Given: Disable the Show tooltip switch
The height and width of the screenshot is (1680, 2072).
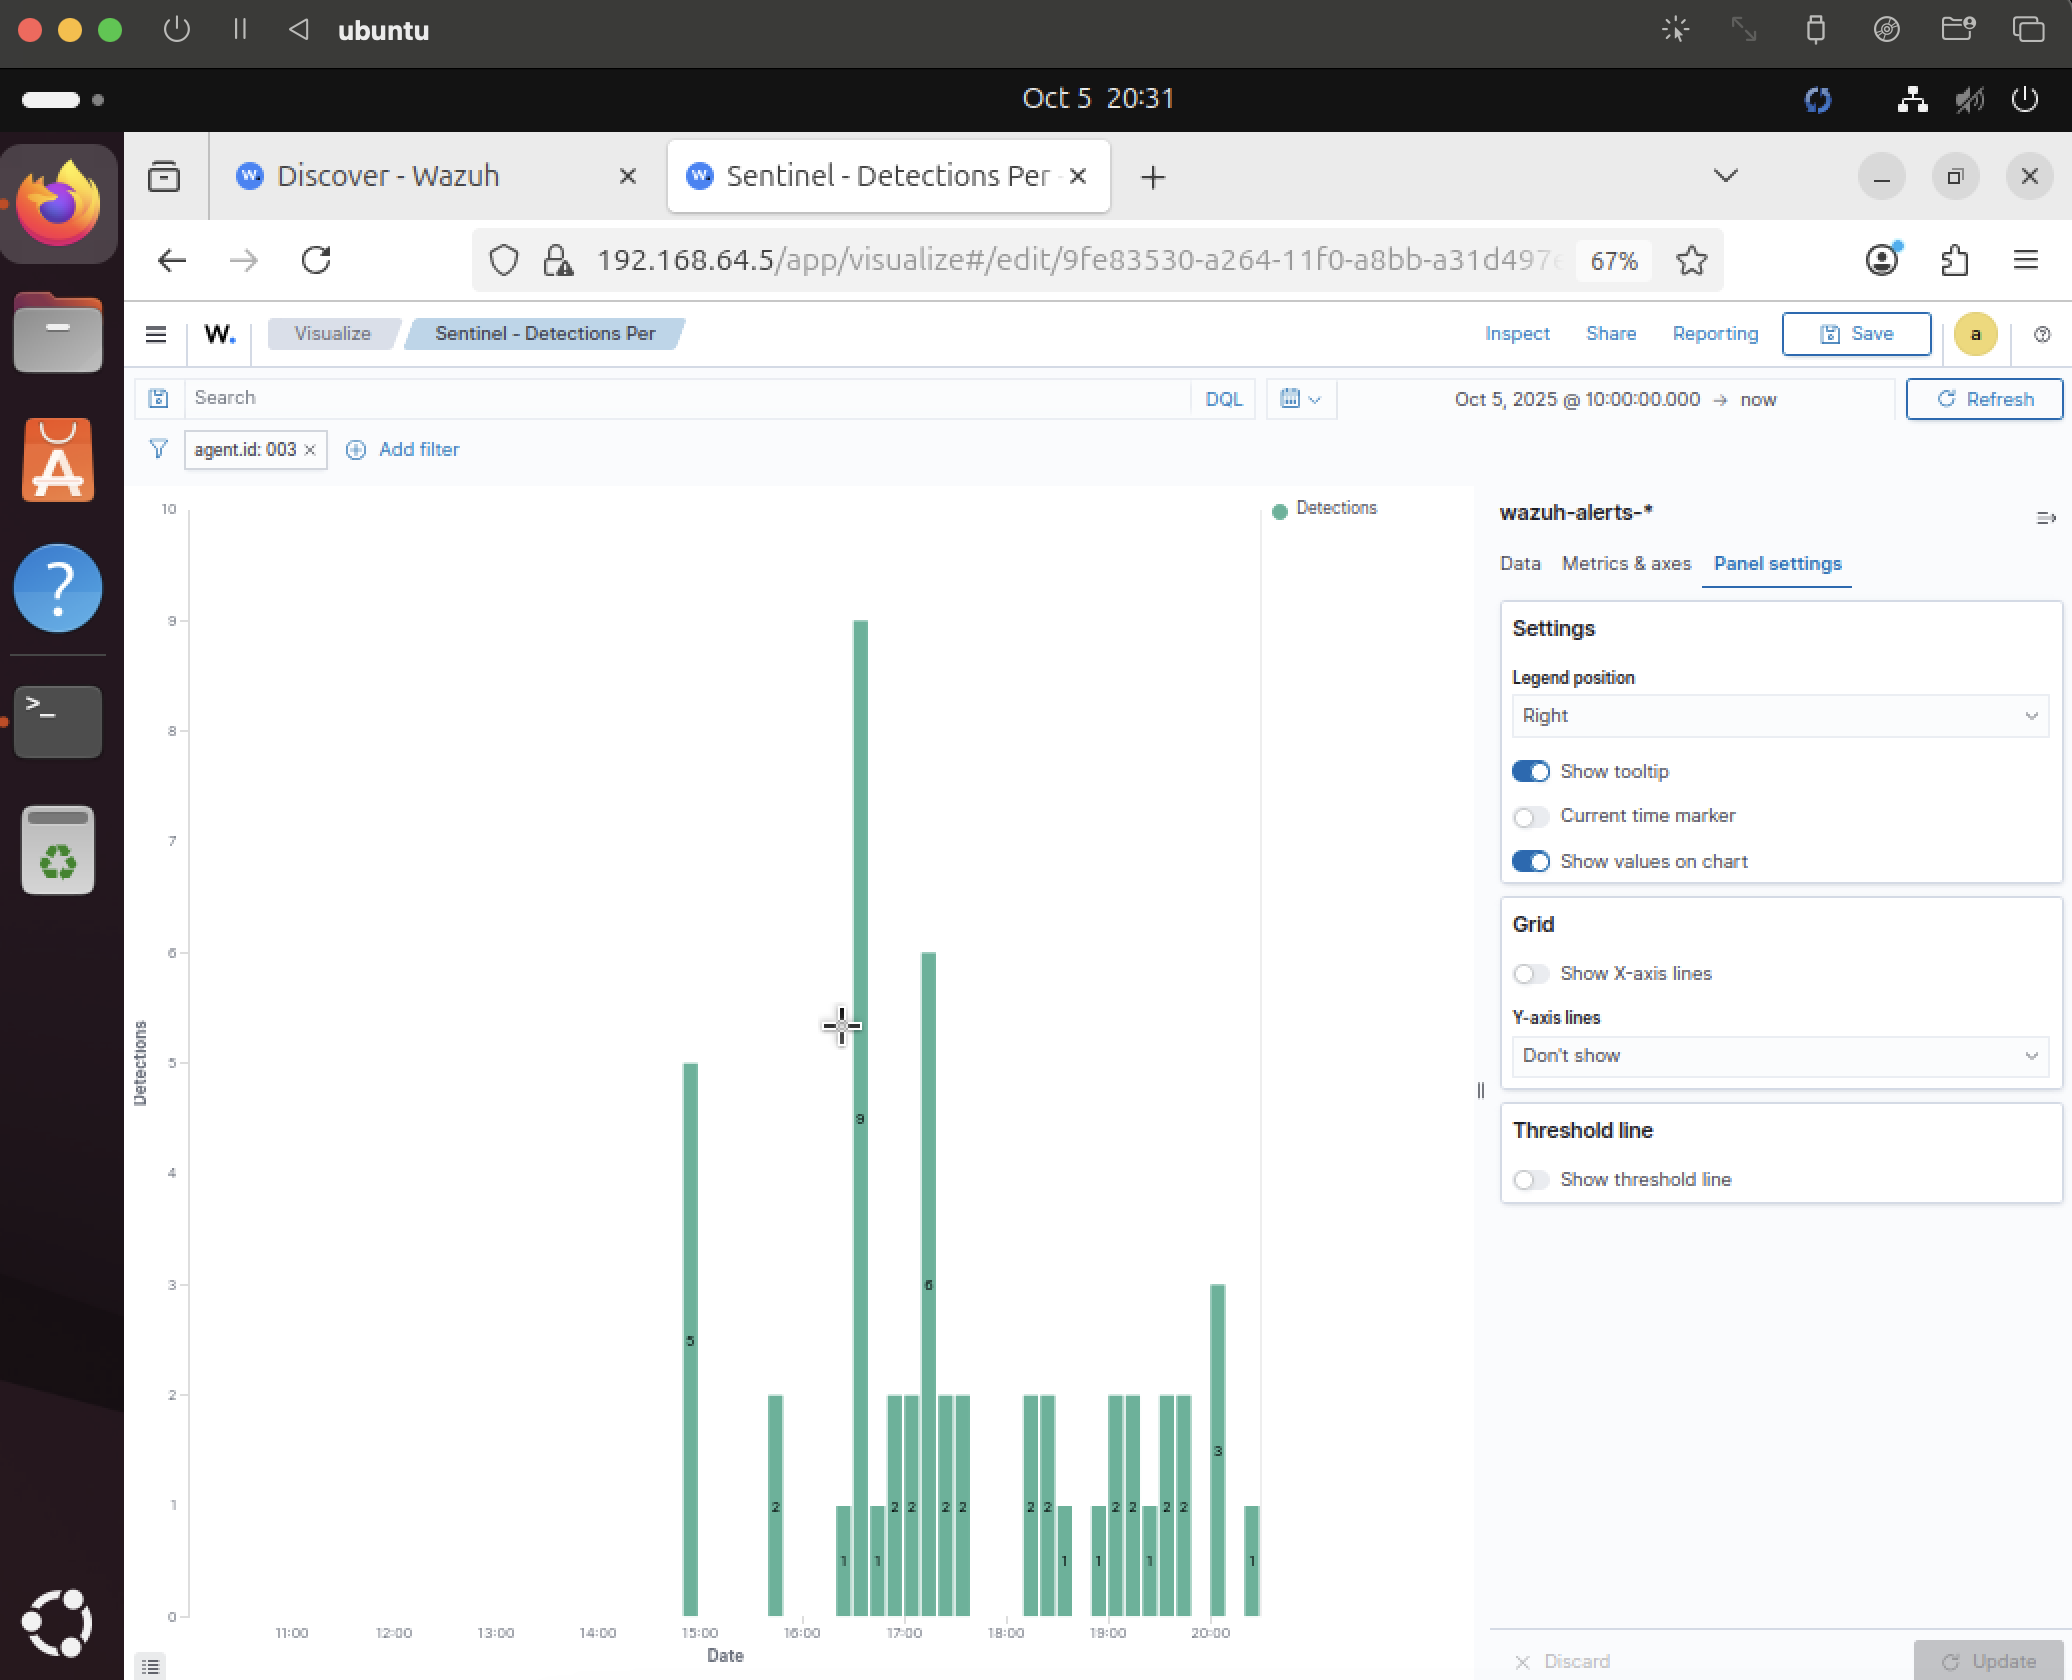Looking at the screenshot, I should click(x=1530, y=771).
